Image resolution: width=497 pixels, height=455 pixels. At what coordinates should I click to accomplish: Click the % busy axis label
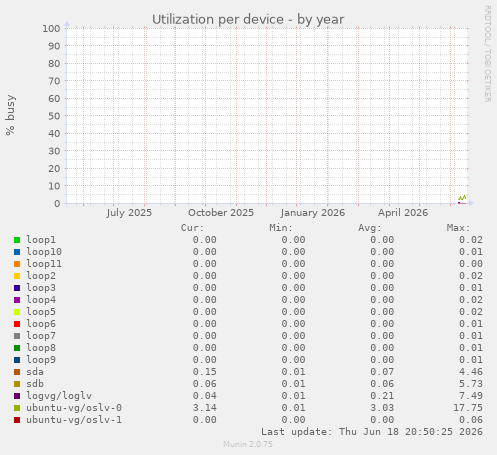[x=10, y=115]
